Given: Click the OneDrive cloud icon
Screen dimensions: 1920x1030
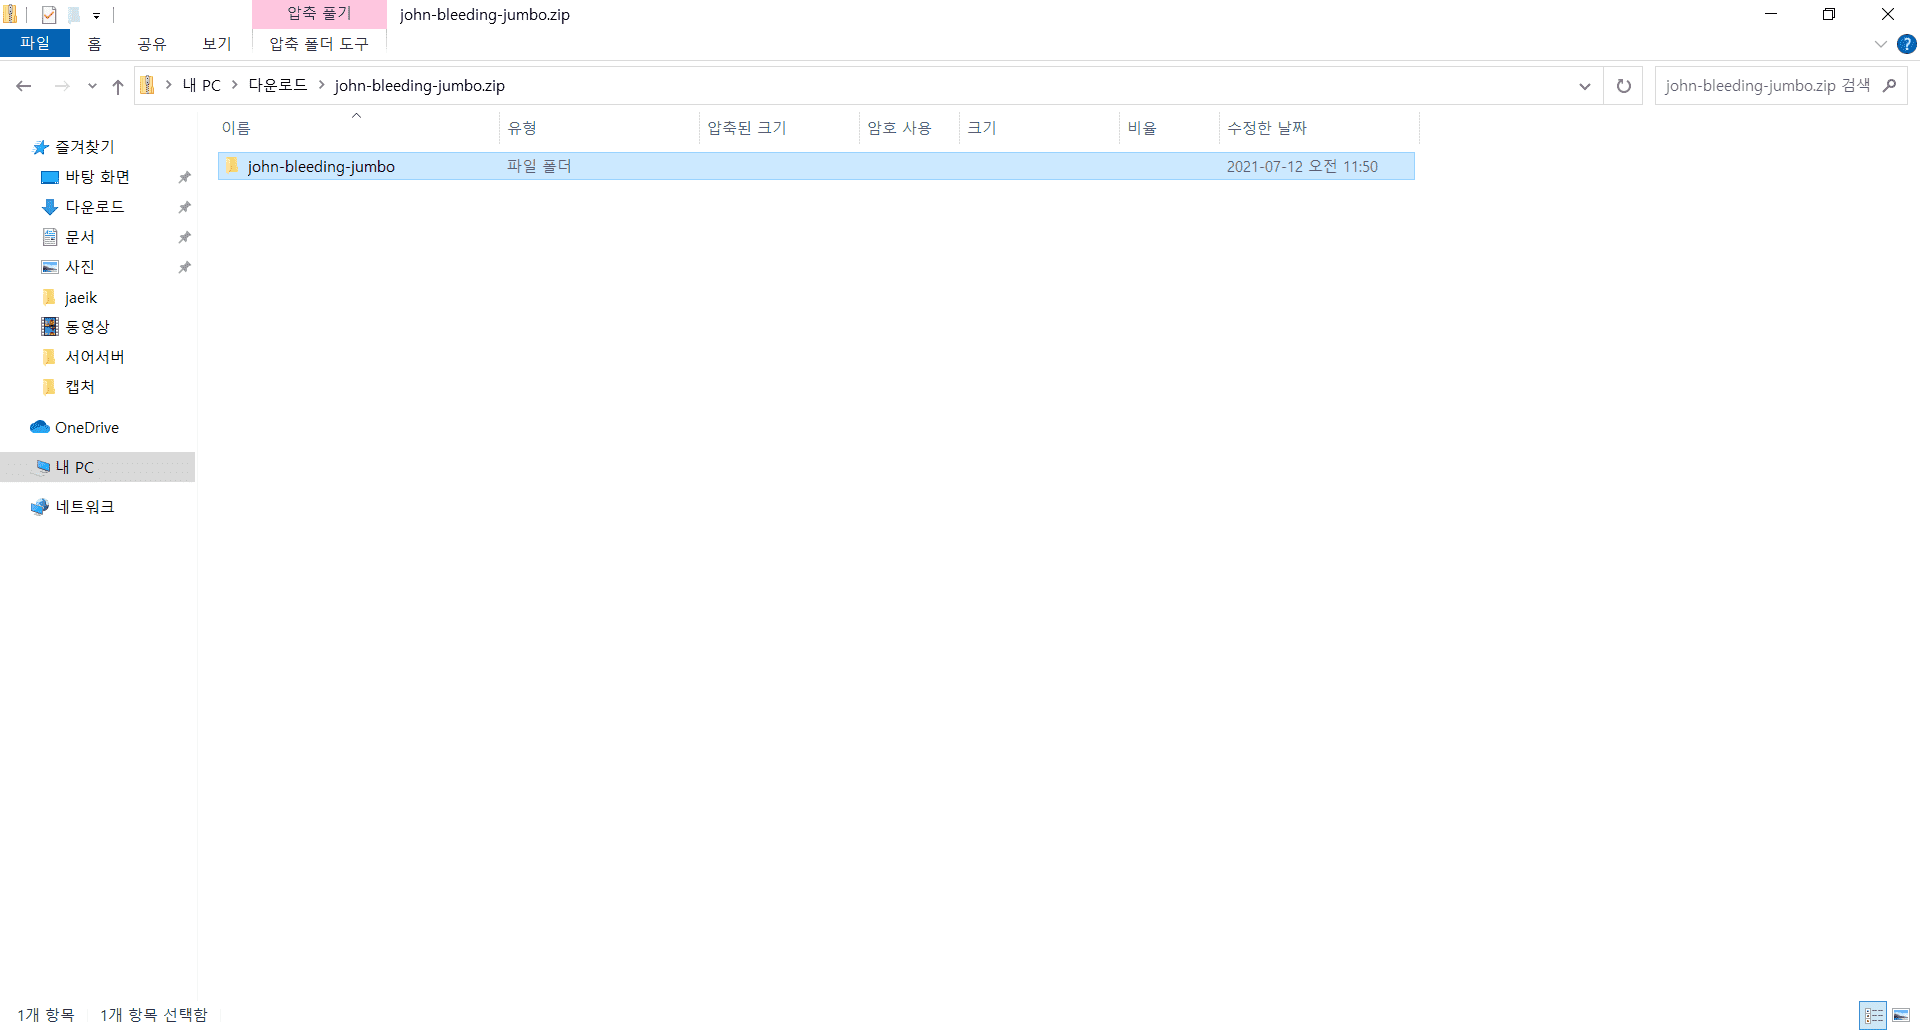Looking at the screenshot, I should coord(40,427).
